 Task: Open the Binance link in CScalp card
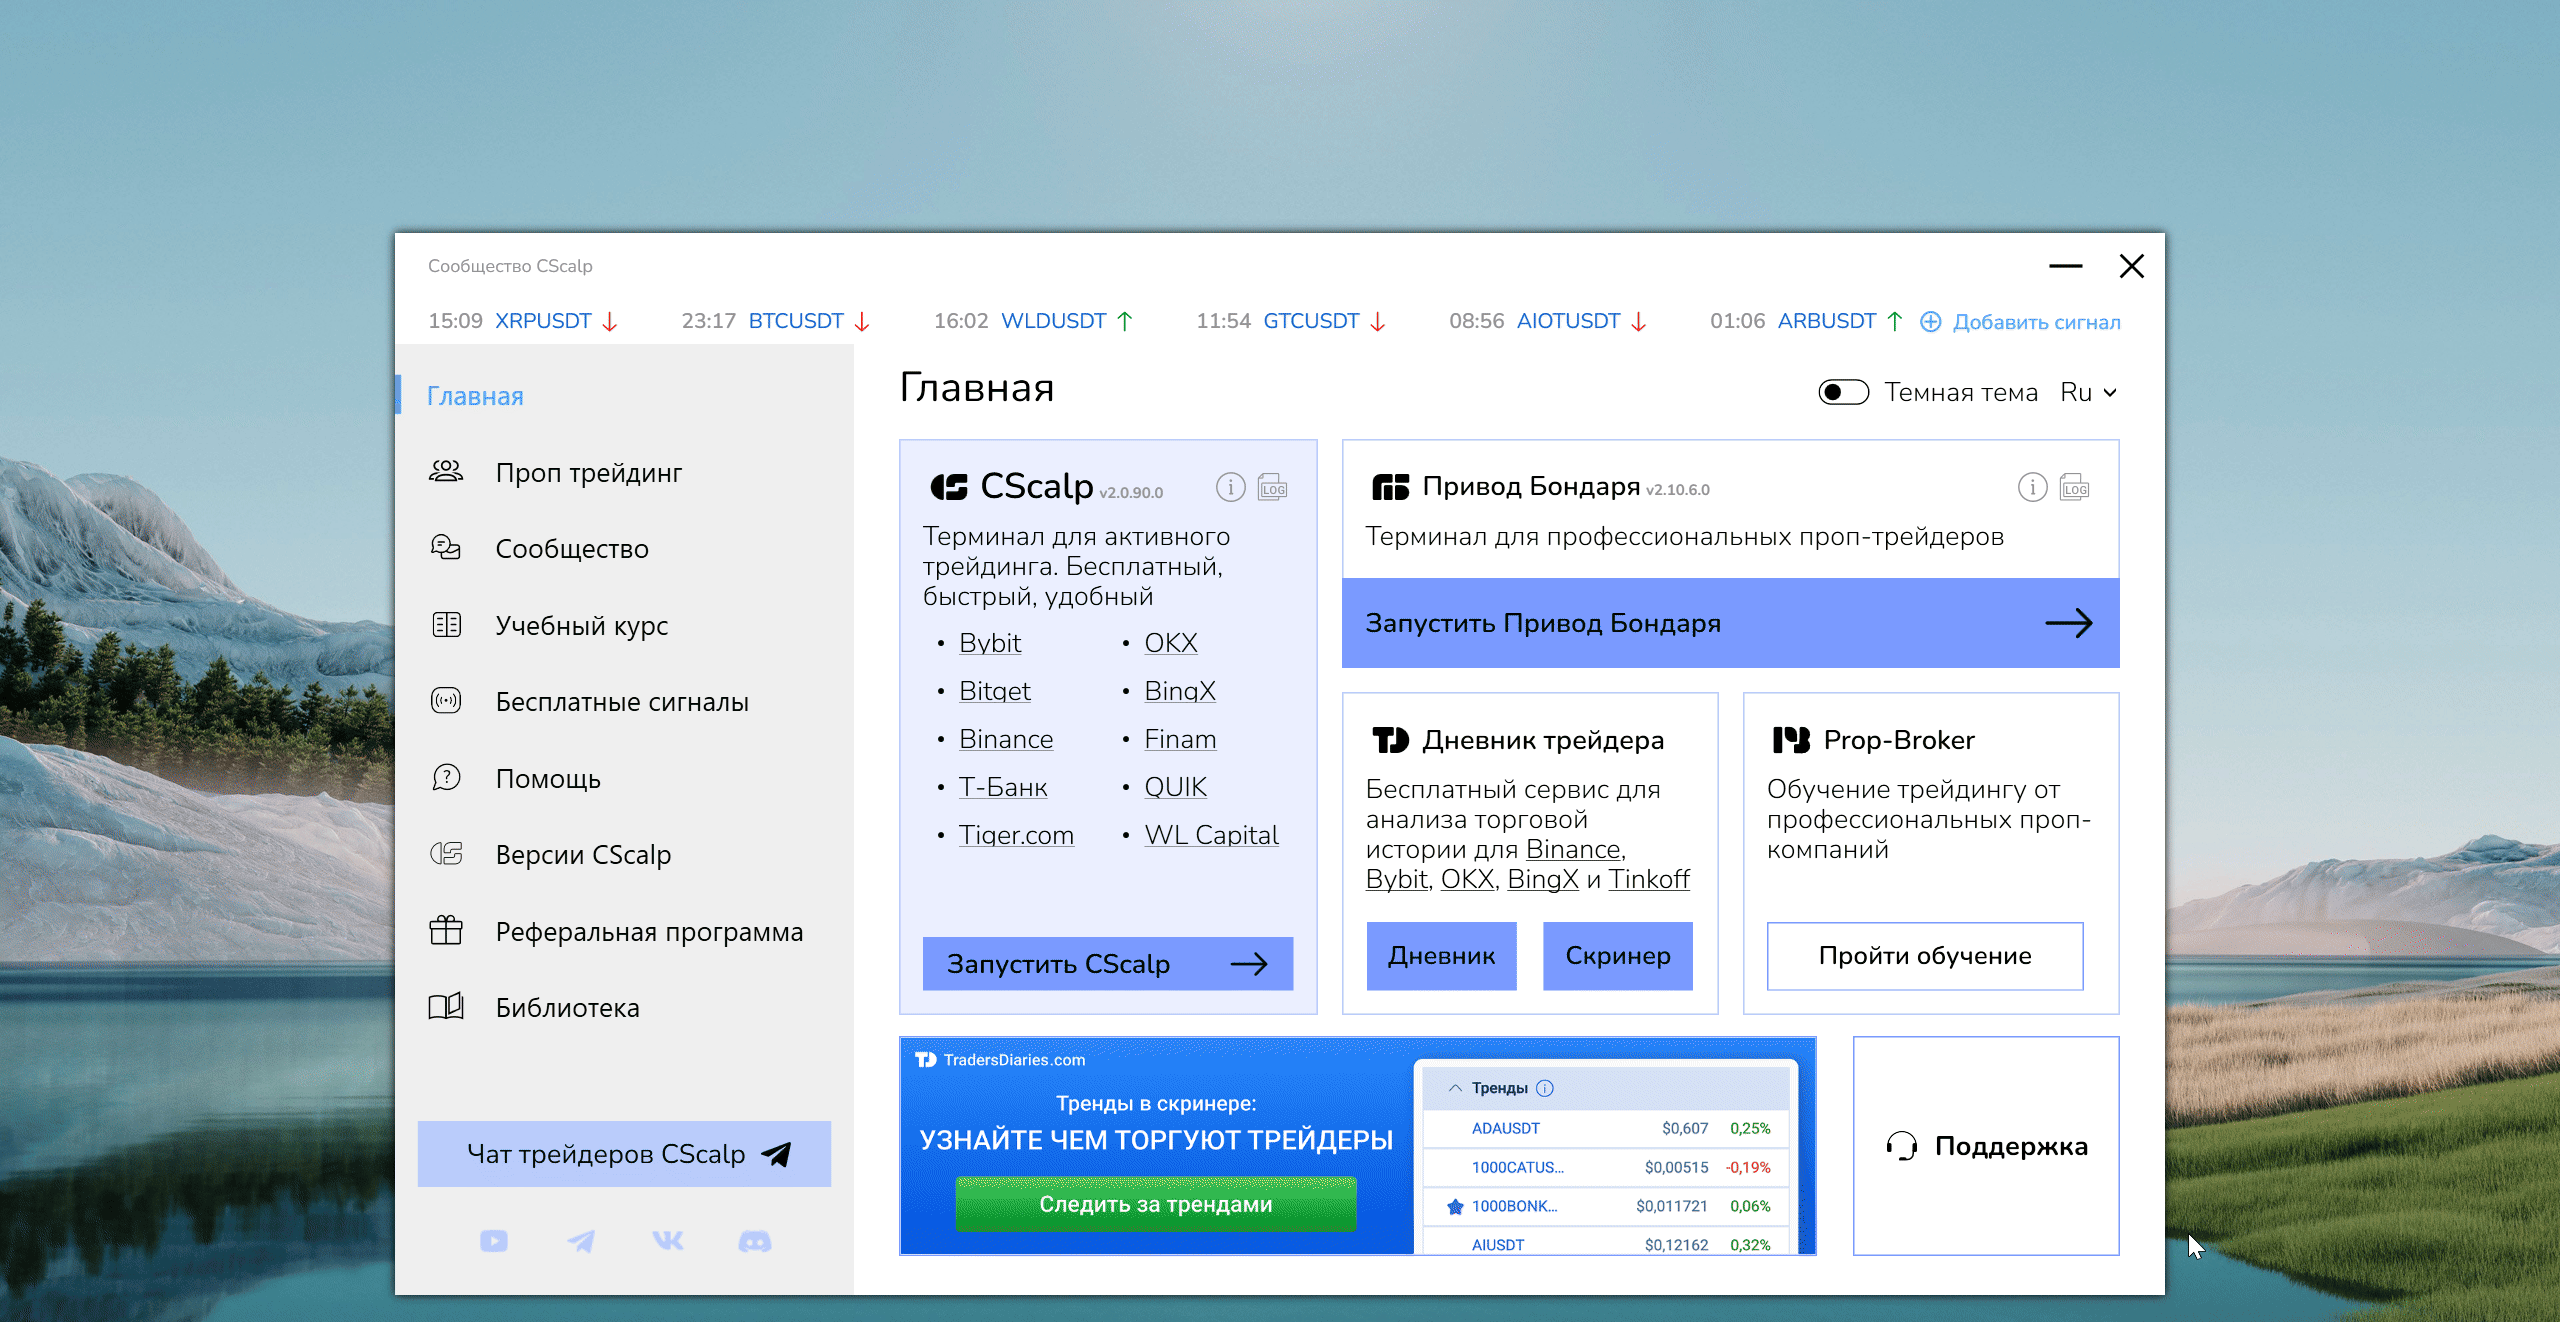[1005, 738]
